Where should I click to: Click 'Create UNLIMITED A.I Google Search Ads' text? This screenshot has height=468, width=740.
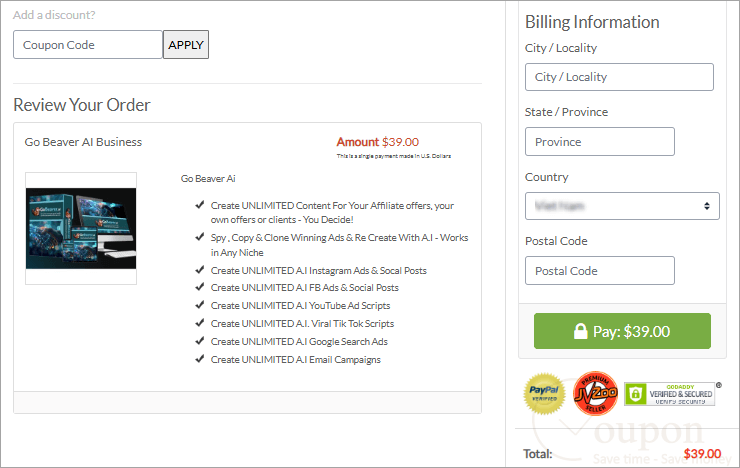point(299,342)
